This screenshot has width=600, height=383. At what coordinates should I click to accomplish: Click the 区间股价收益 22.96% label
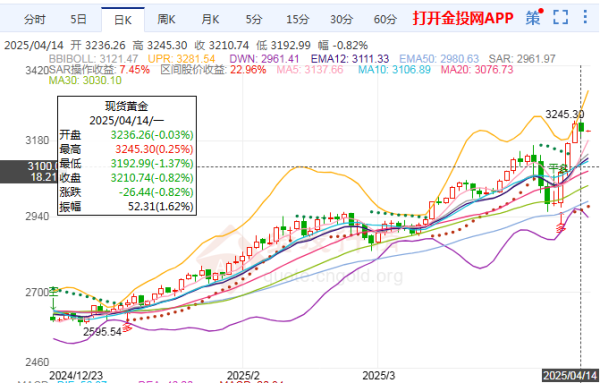(x=213, y=70)
